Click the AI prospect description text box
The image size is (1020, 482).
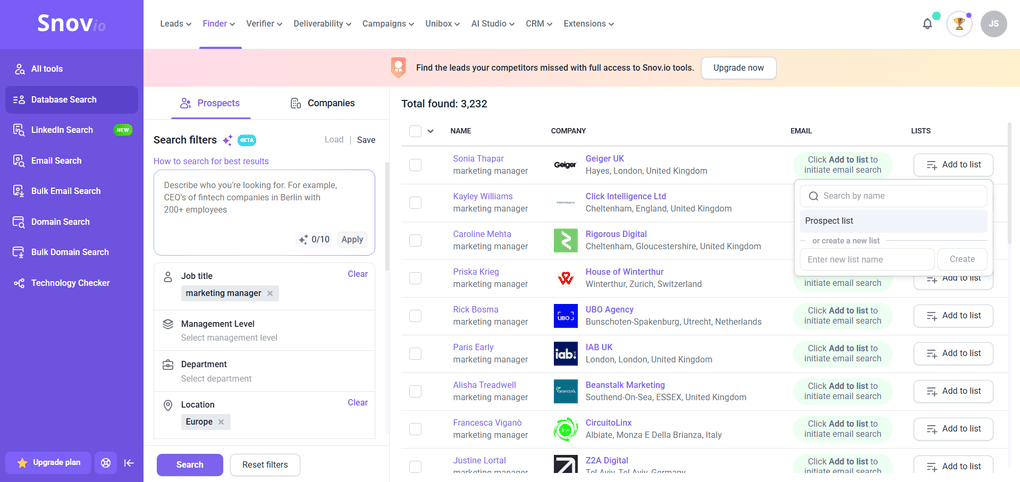[x=264, y=213]
